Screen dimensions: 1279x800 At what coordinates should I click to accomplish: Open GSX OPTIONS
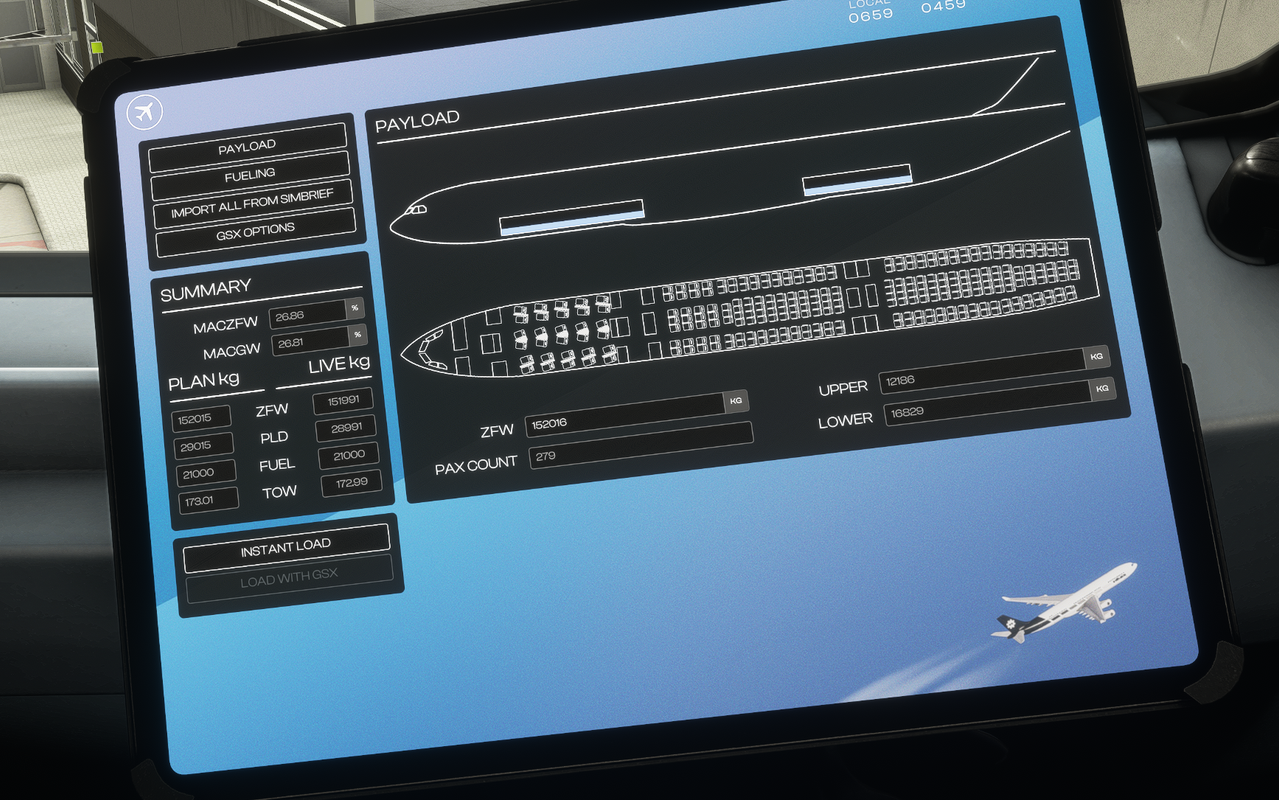[256, 231]
